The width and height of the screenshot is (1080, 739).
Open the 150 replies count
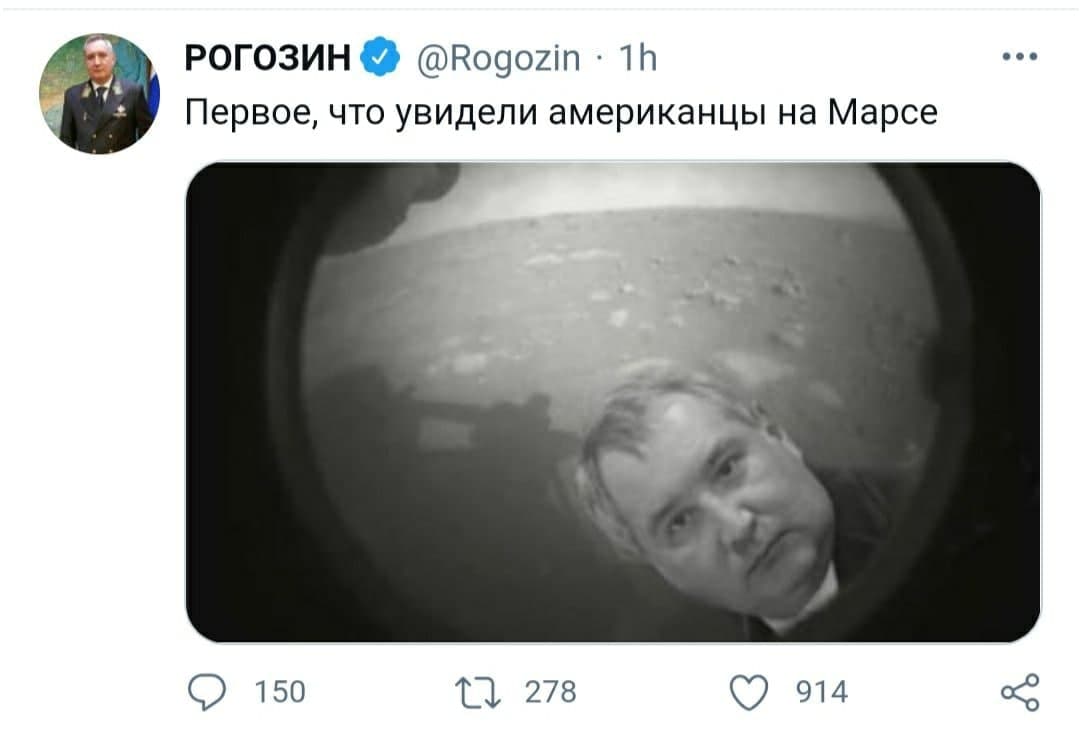280,692
